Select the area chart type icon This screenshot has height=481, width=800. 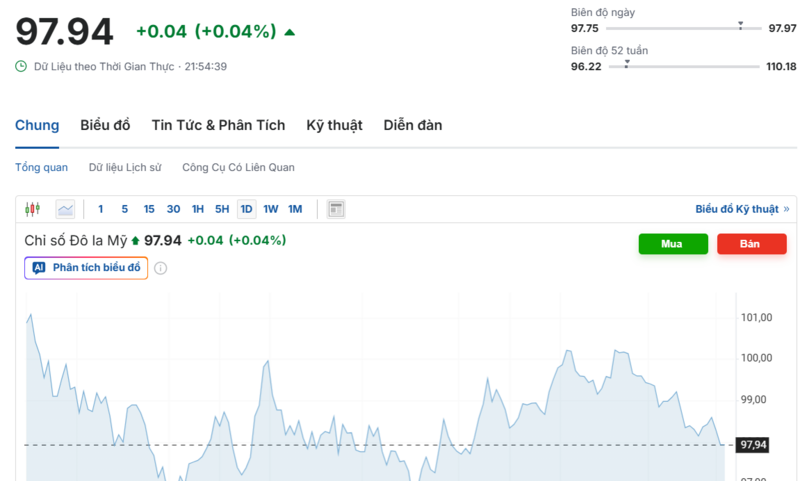point(65,209)
